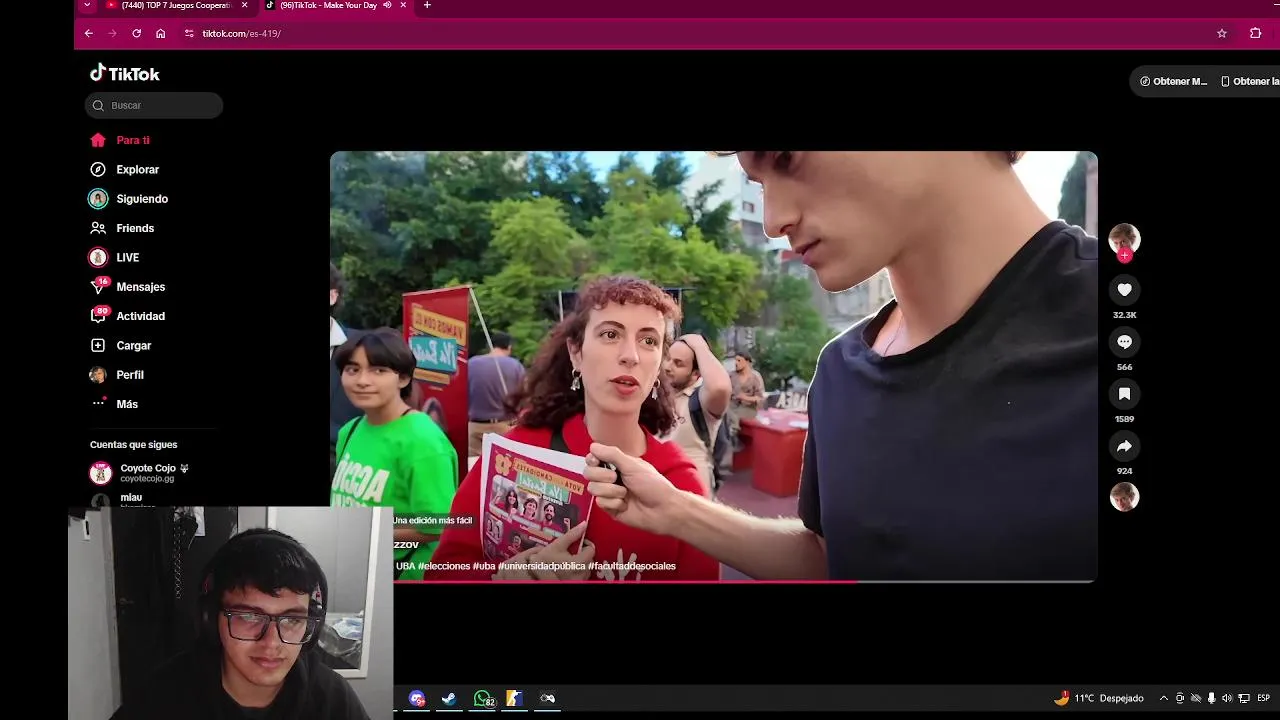This screenshot has height=720, width=1280.
Task: Follow creator with red plus badge
Action: click(1124, 255)
